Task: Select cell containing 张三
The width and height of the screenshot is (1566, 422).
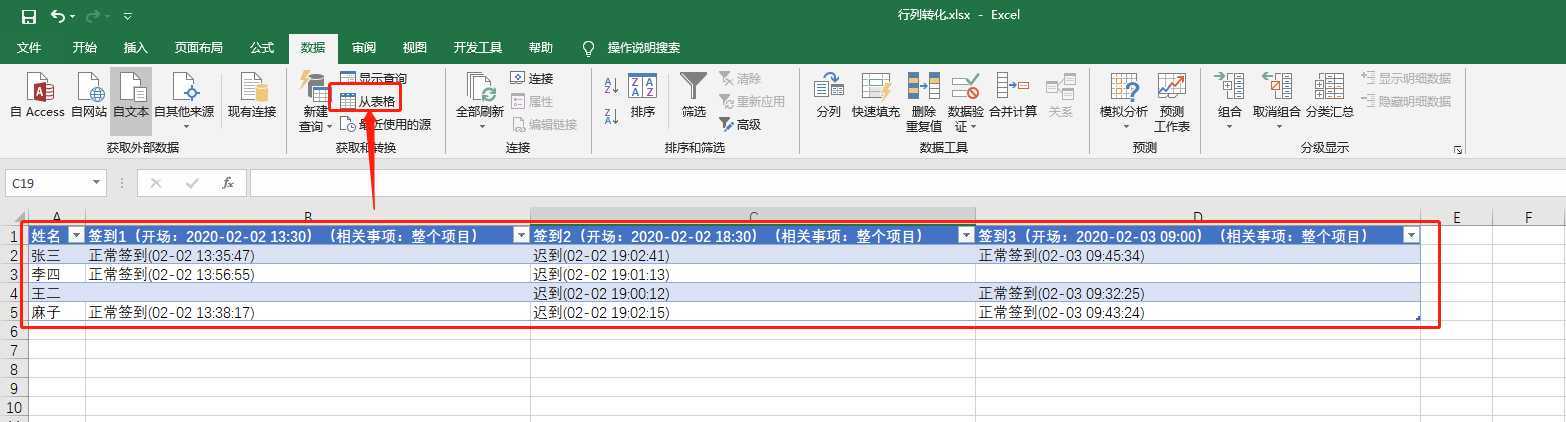Action: 57,255
